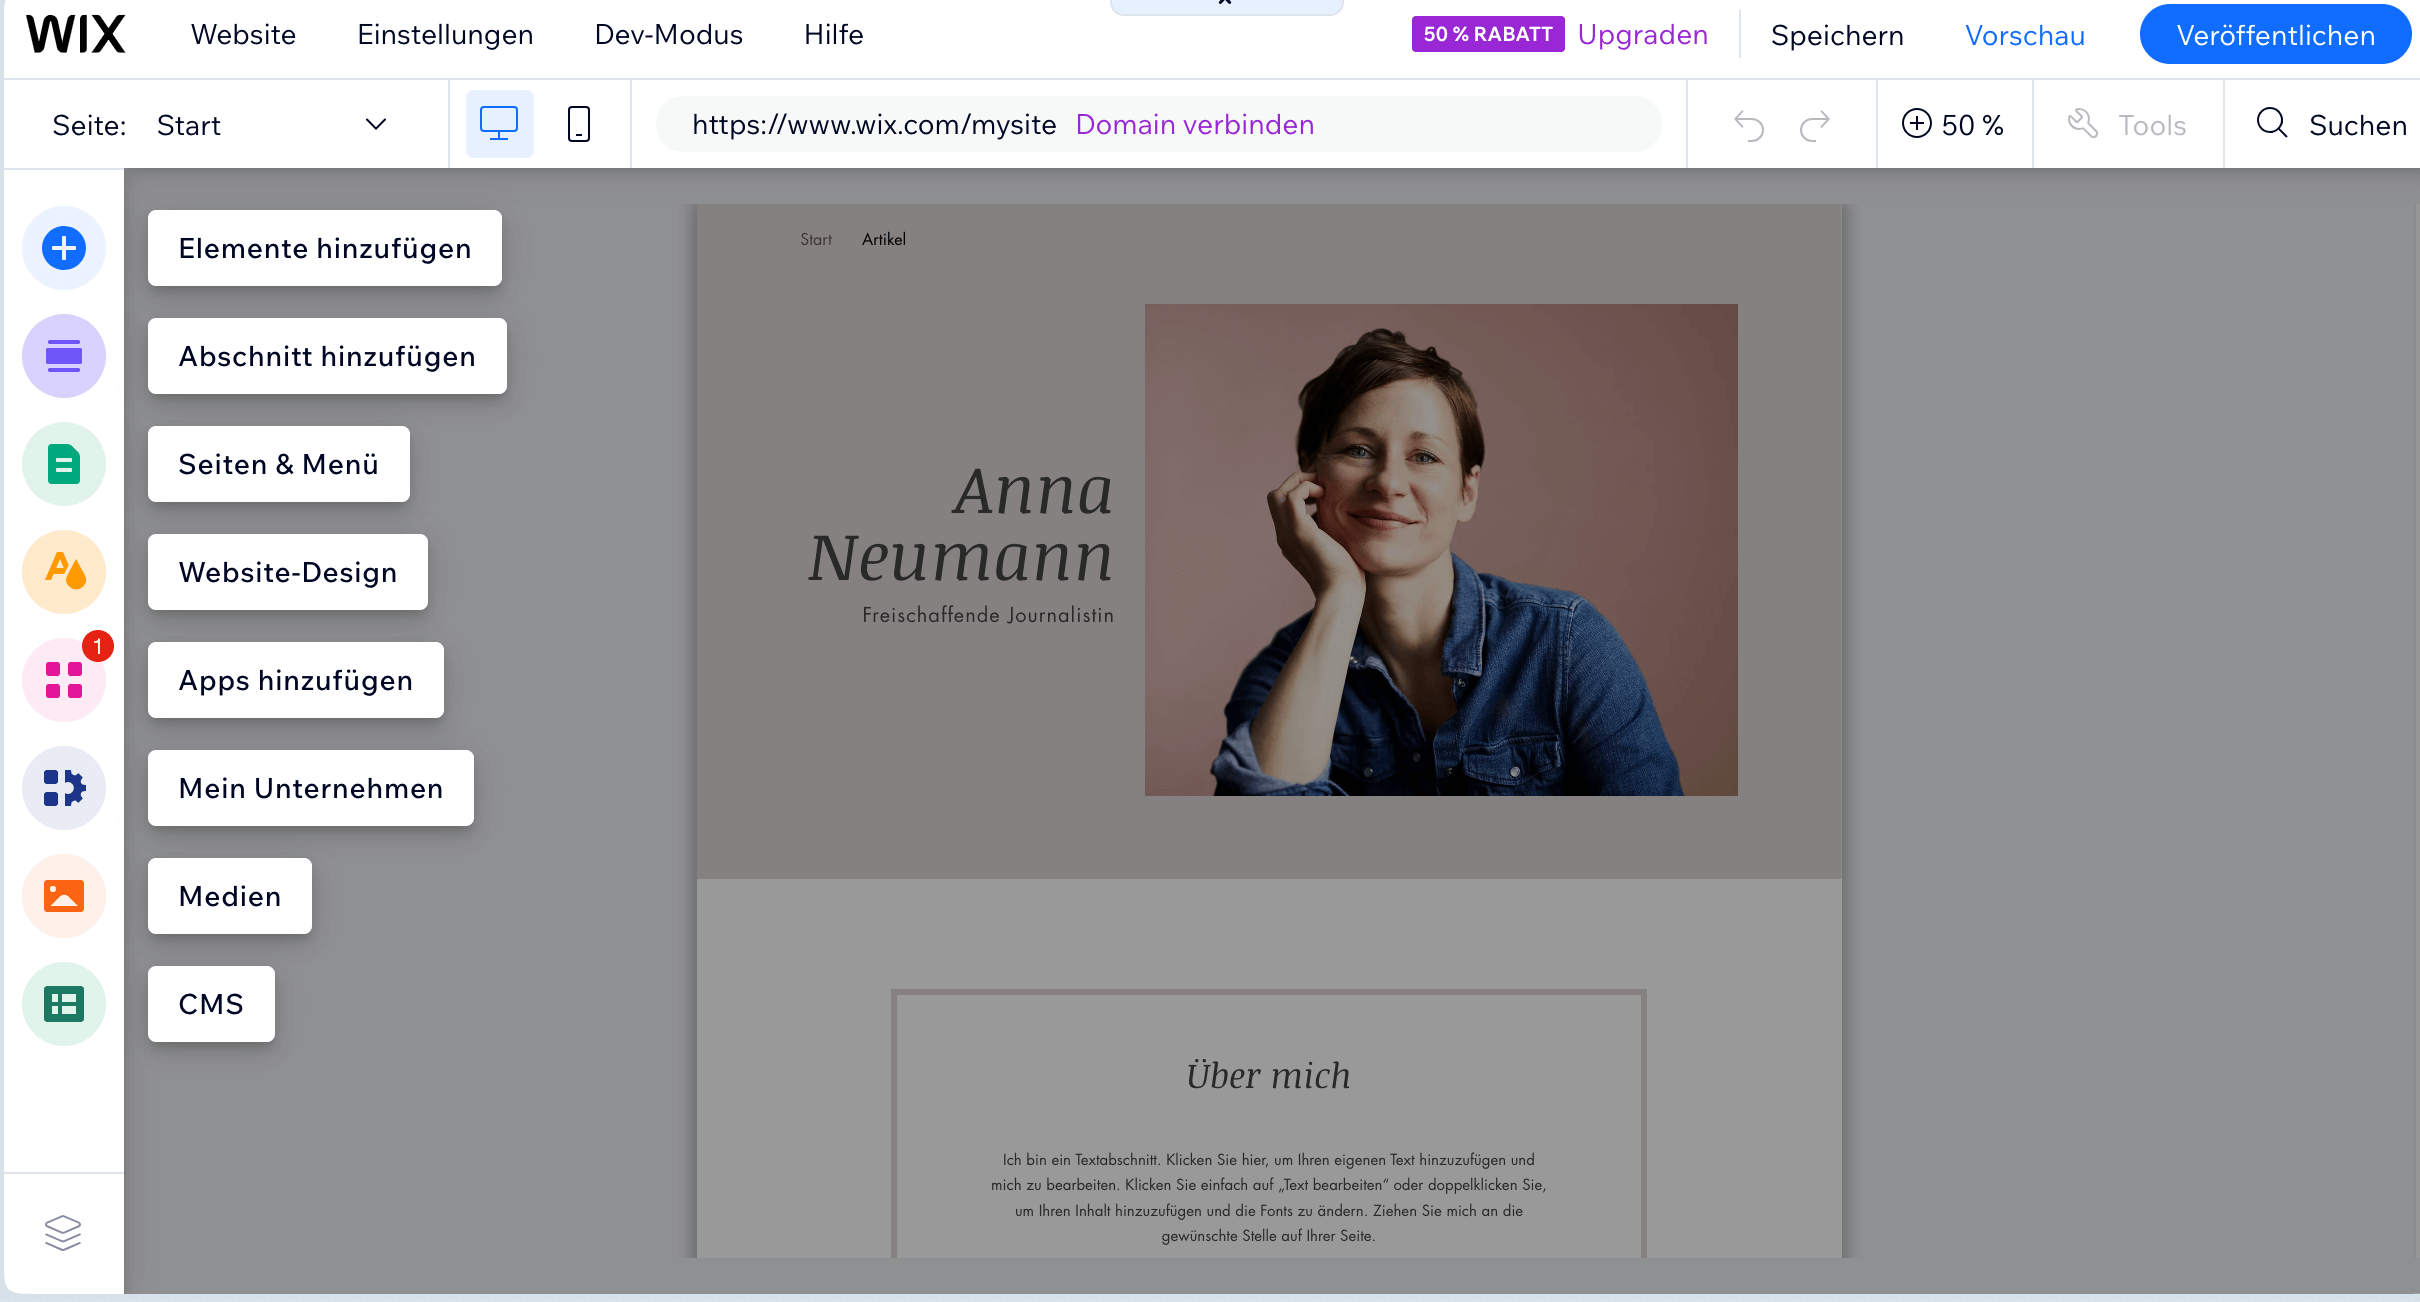Click the WIX logo
This screenshot has height=1302, width=2420.
[x=76, y=35]
